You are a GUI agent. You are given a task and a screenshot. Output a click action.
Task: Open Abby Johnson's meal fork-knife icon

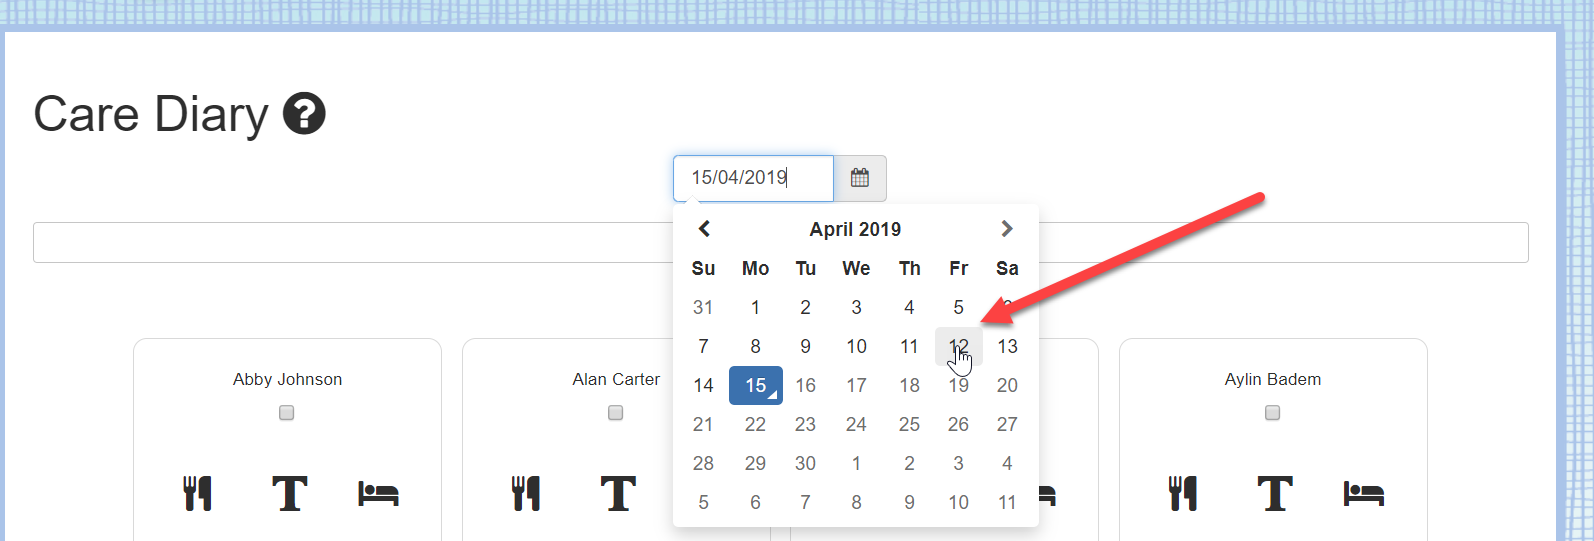198,493
